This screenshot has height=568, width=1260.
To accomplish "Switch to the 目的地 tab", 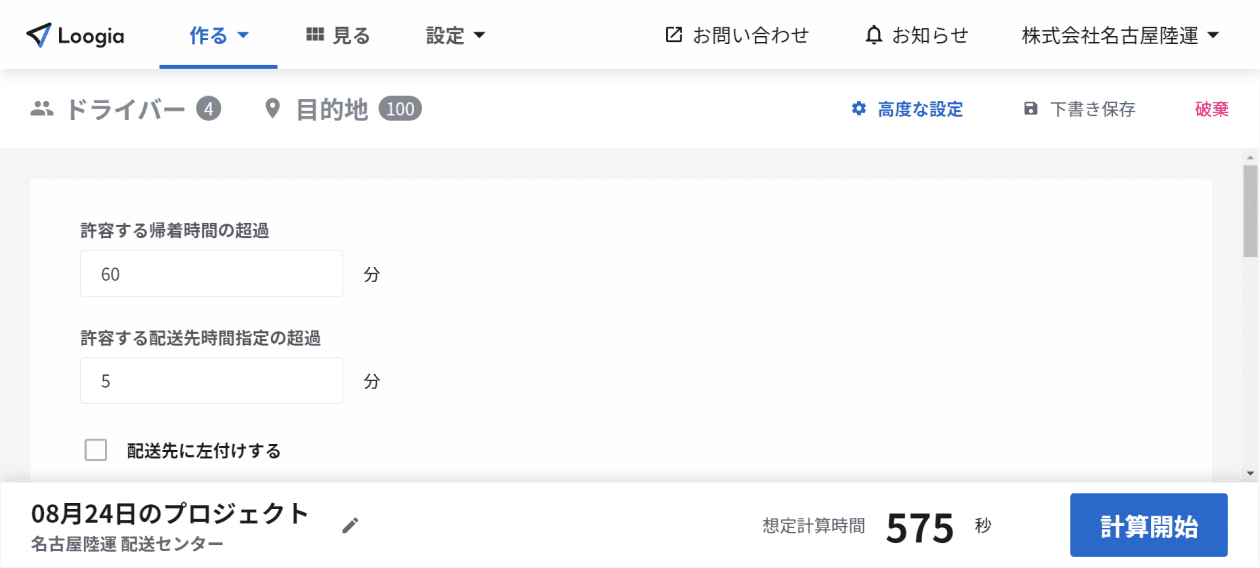I will pyautogui.click(x=342, y=109).
